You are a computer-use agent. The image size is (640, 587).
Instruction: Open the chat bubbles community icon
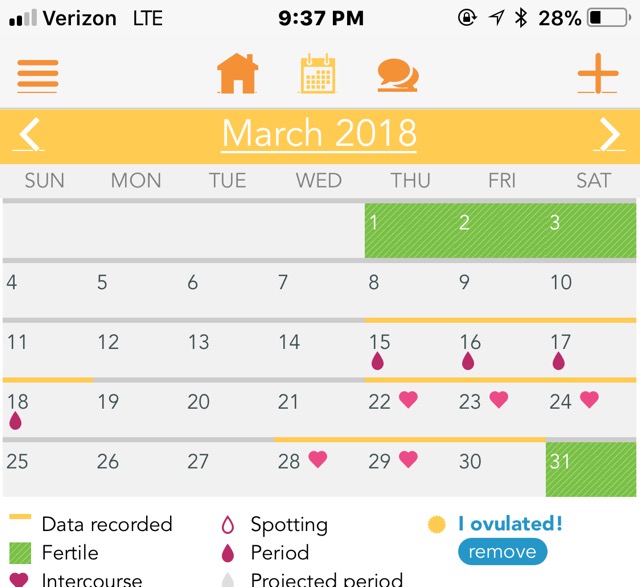click(398, 75)
